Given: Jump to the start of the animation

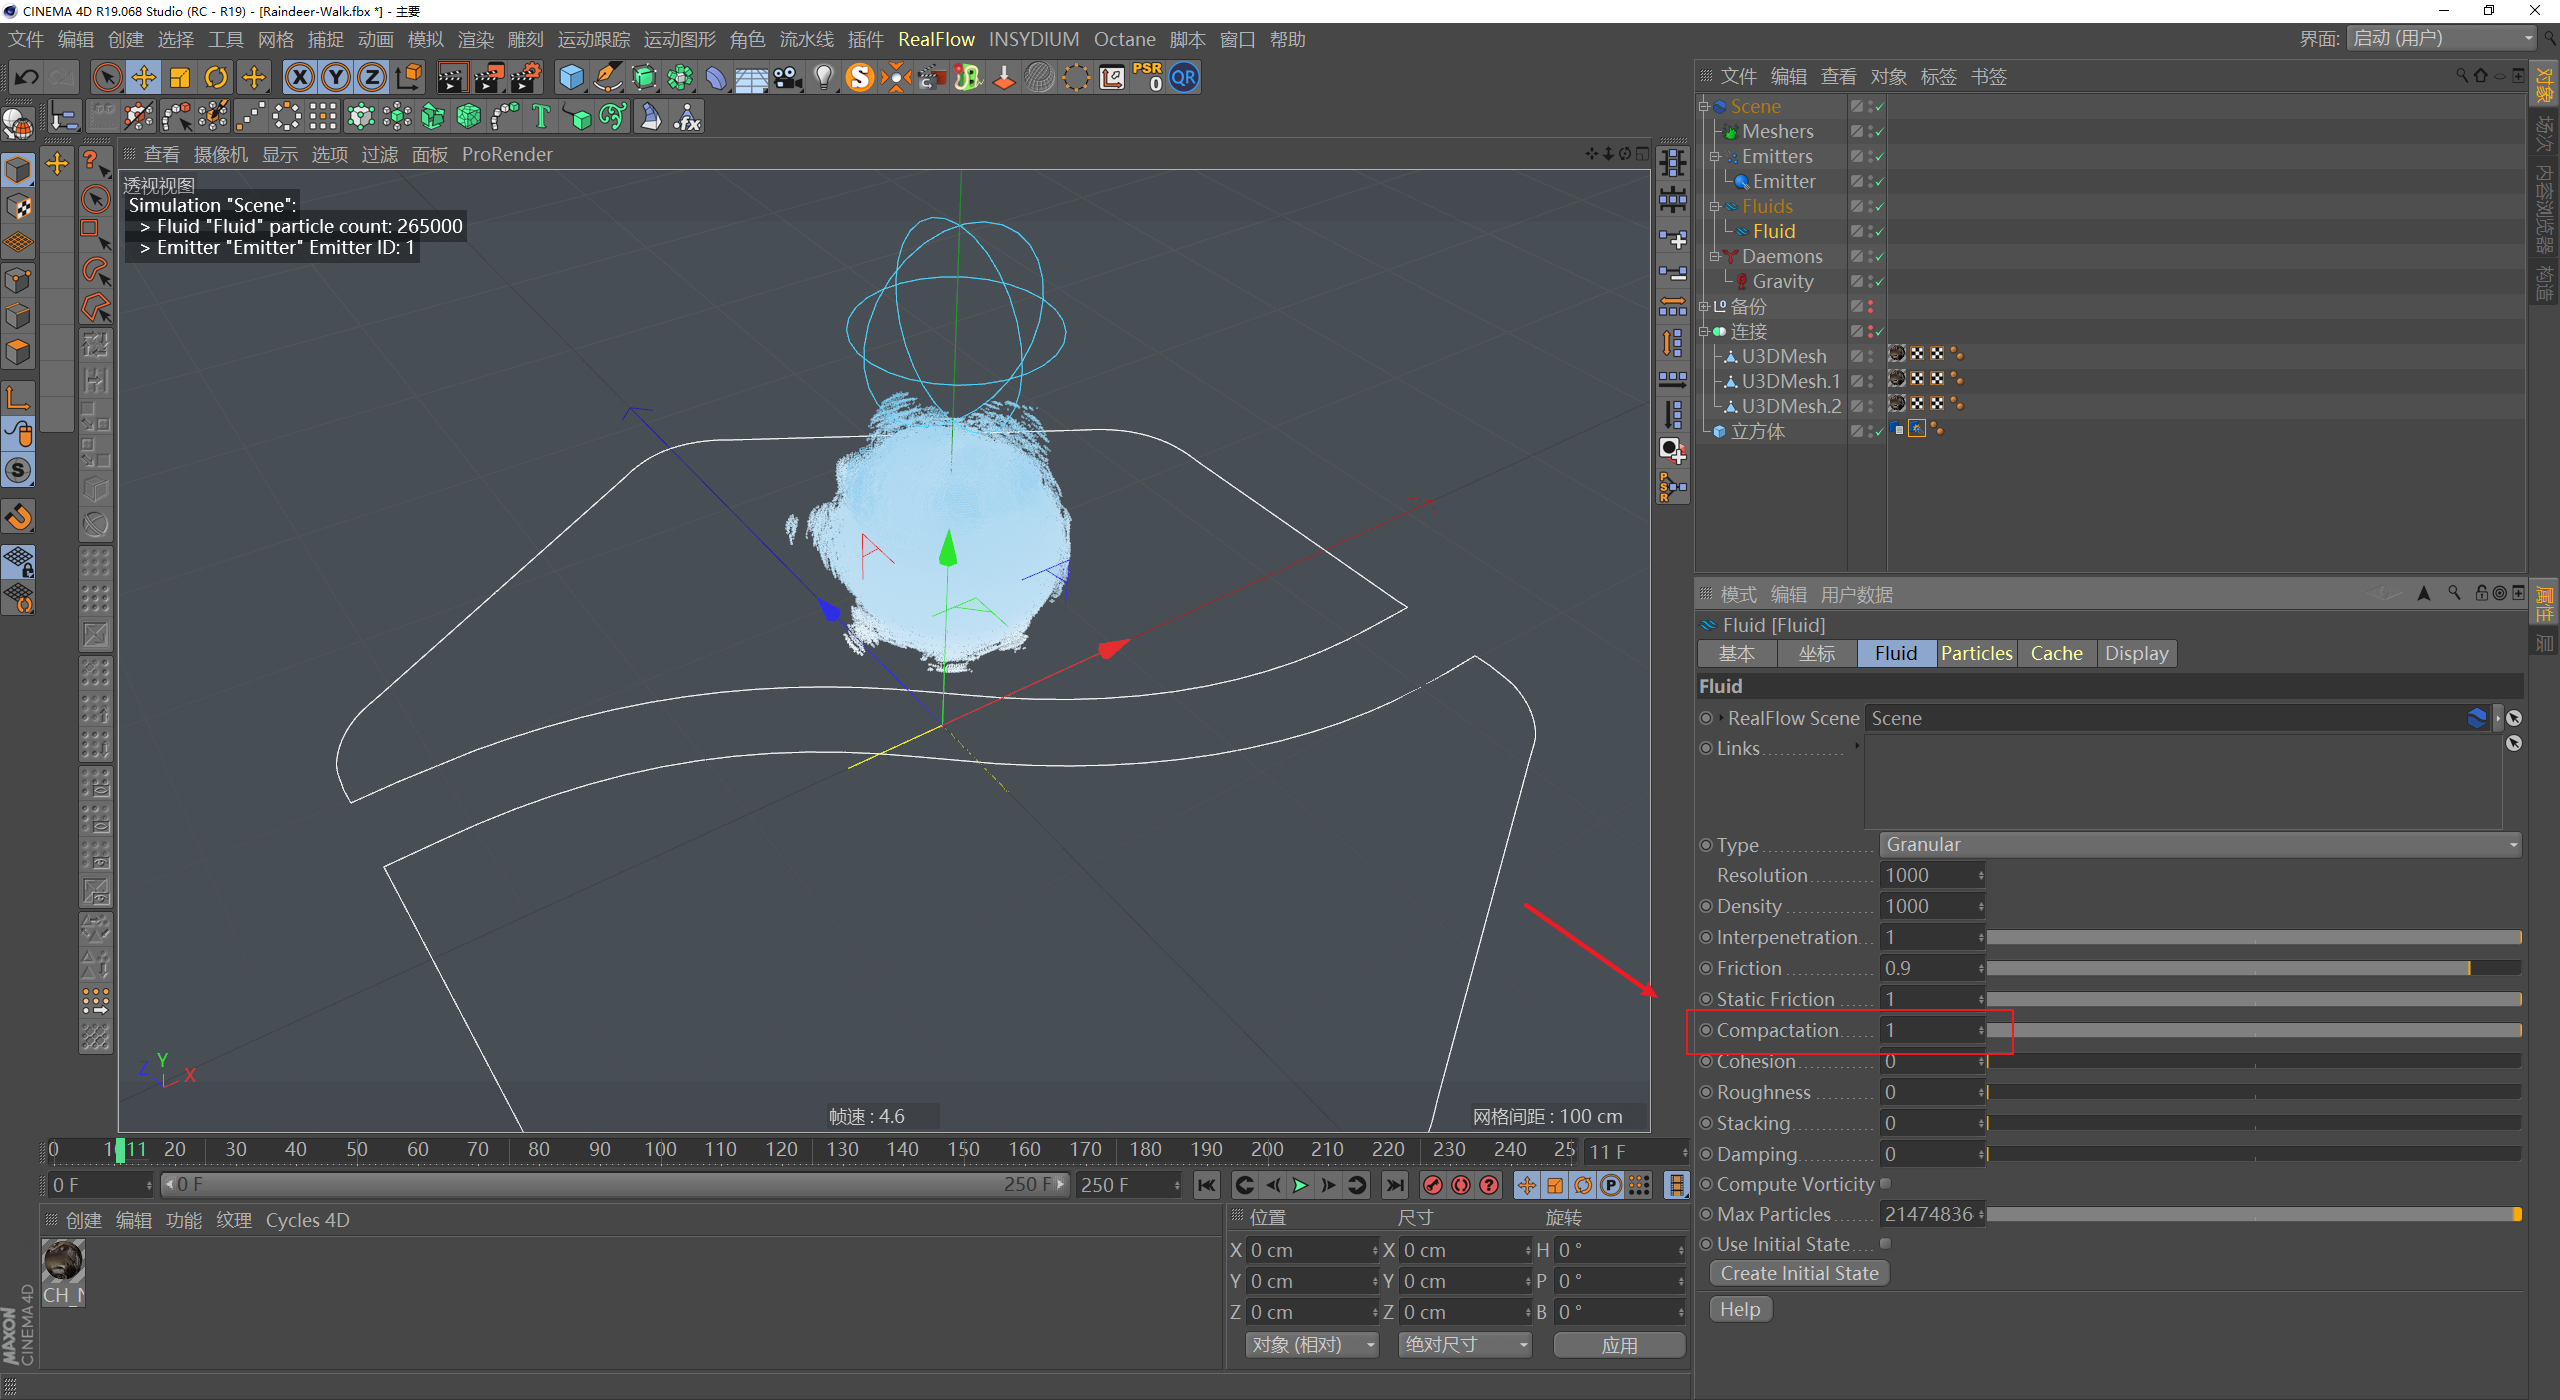Looking at the screenshot, I should click(1207, 1185).
